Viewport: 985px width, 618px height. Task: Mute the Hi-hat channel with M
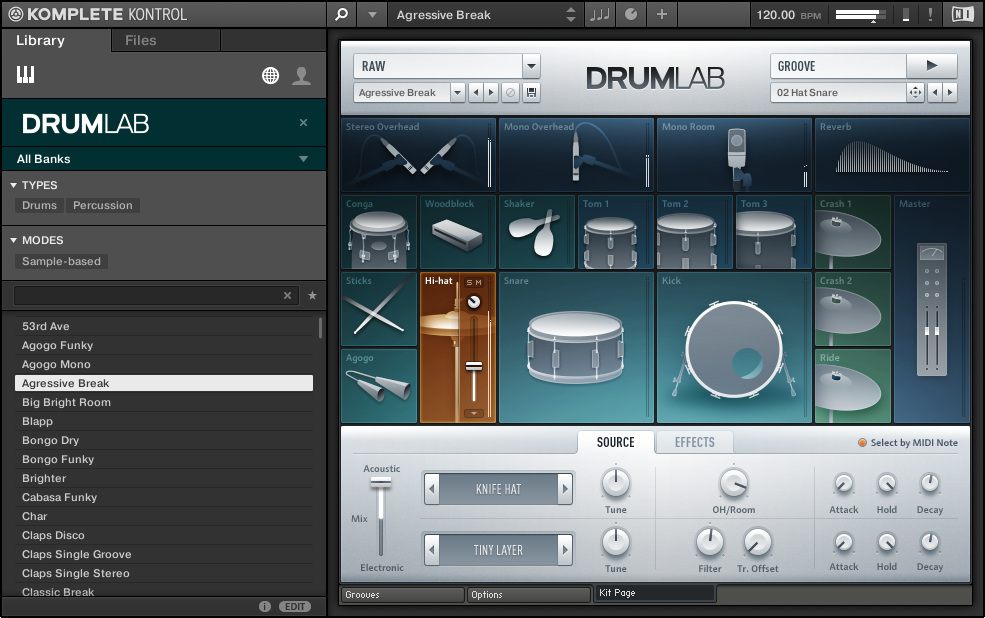[478, 283]
